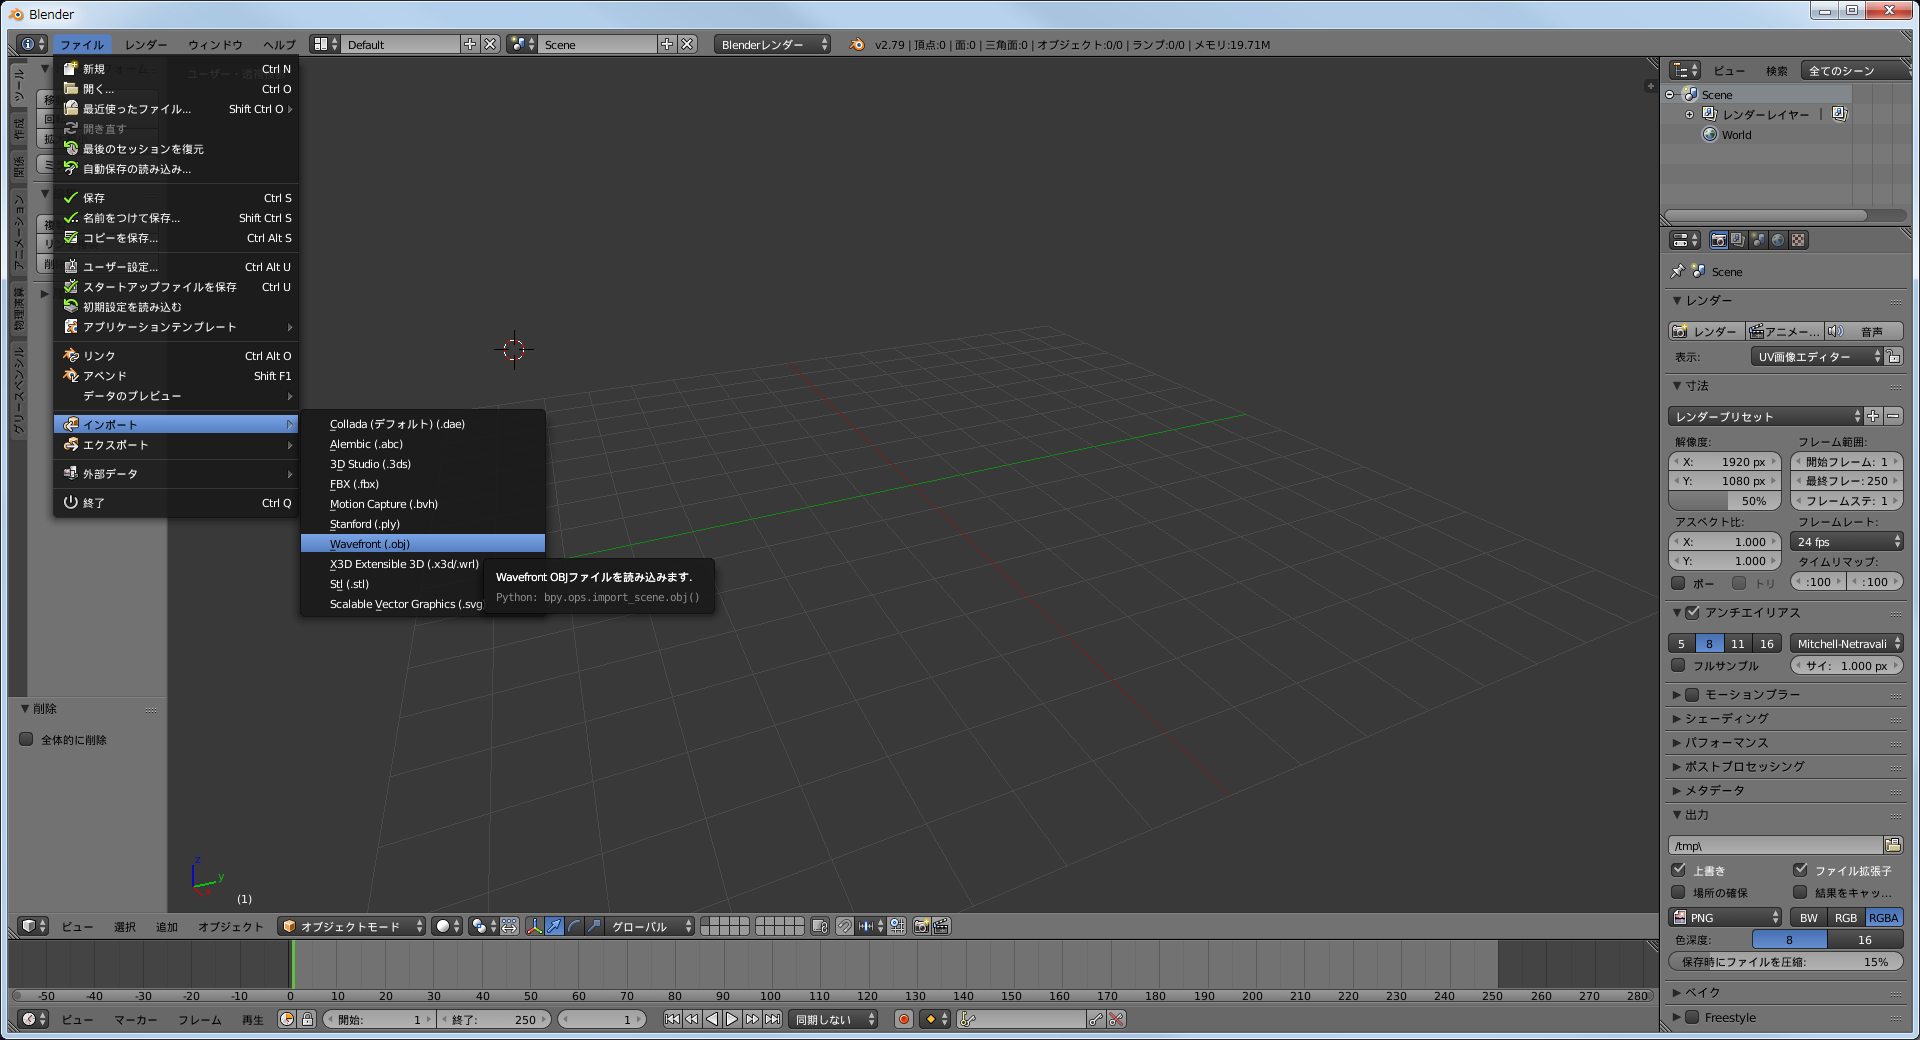Lock time to other windows
Screen dimensions: 1920x1040
click(307, 1019)
